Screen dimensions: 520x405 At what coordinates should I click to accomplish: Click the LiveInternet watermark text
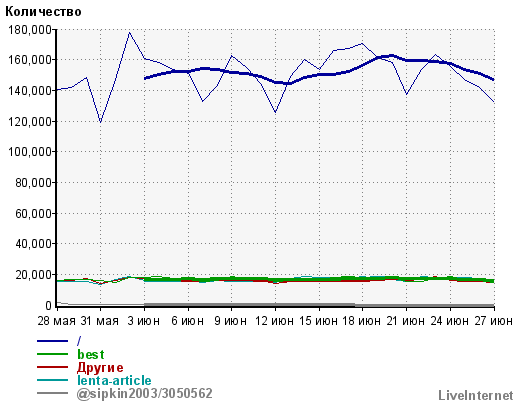click(476, 395)
